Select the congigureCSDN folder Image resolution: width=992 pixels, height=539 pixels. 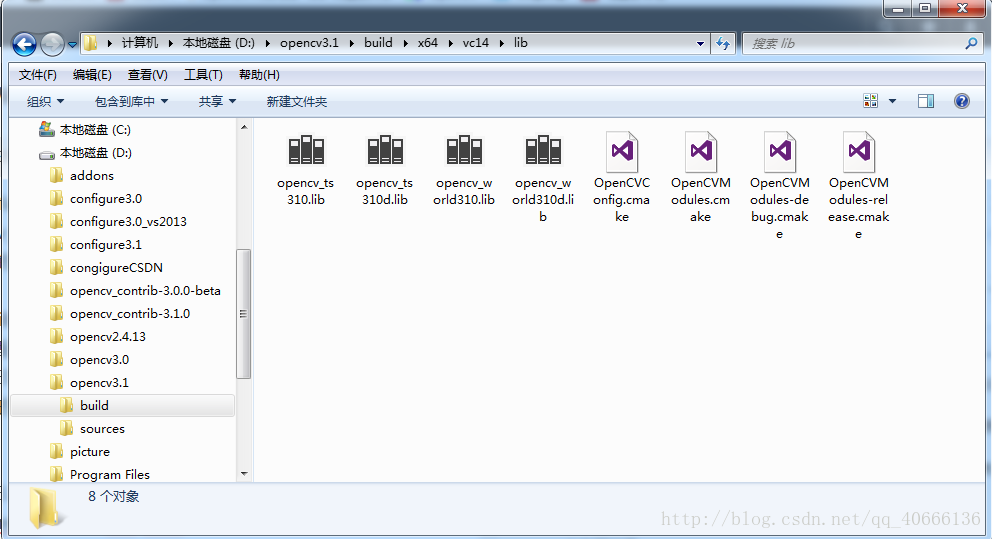tap(116, 268)
